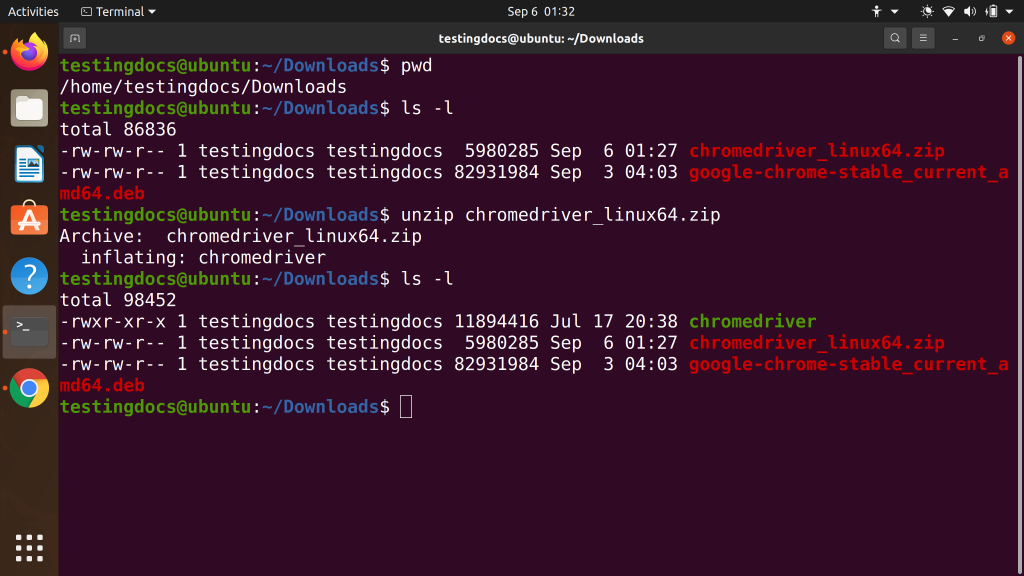1024x576 pixels.
Task: Expand the accessibility menu dropdown arrow
Action: [x=894, y=11]
